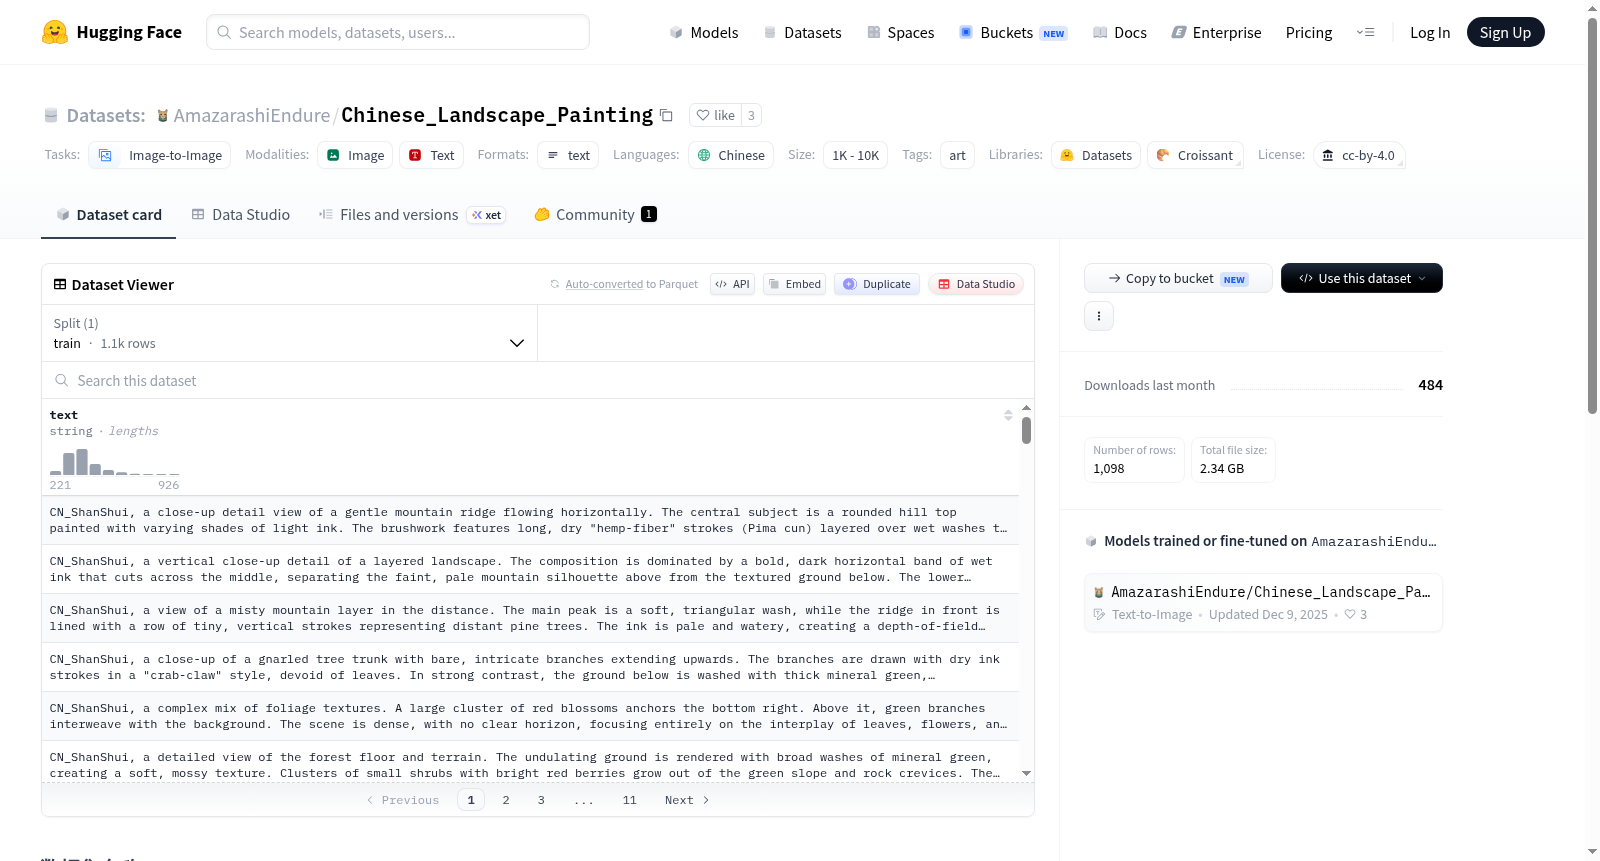Image resolution: width=1600 pixels, height=861 pixels.
Task: Open row about red blossoms foliage
Action: pos(530,716)
